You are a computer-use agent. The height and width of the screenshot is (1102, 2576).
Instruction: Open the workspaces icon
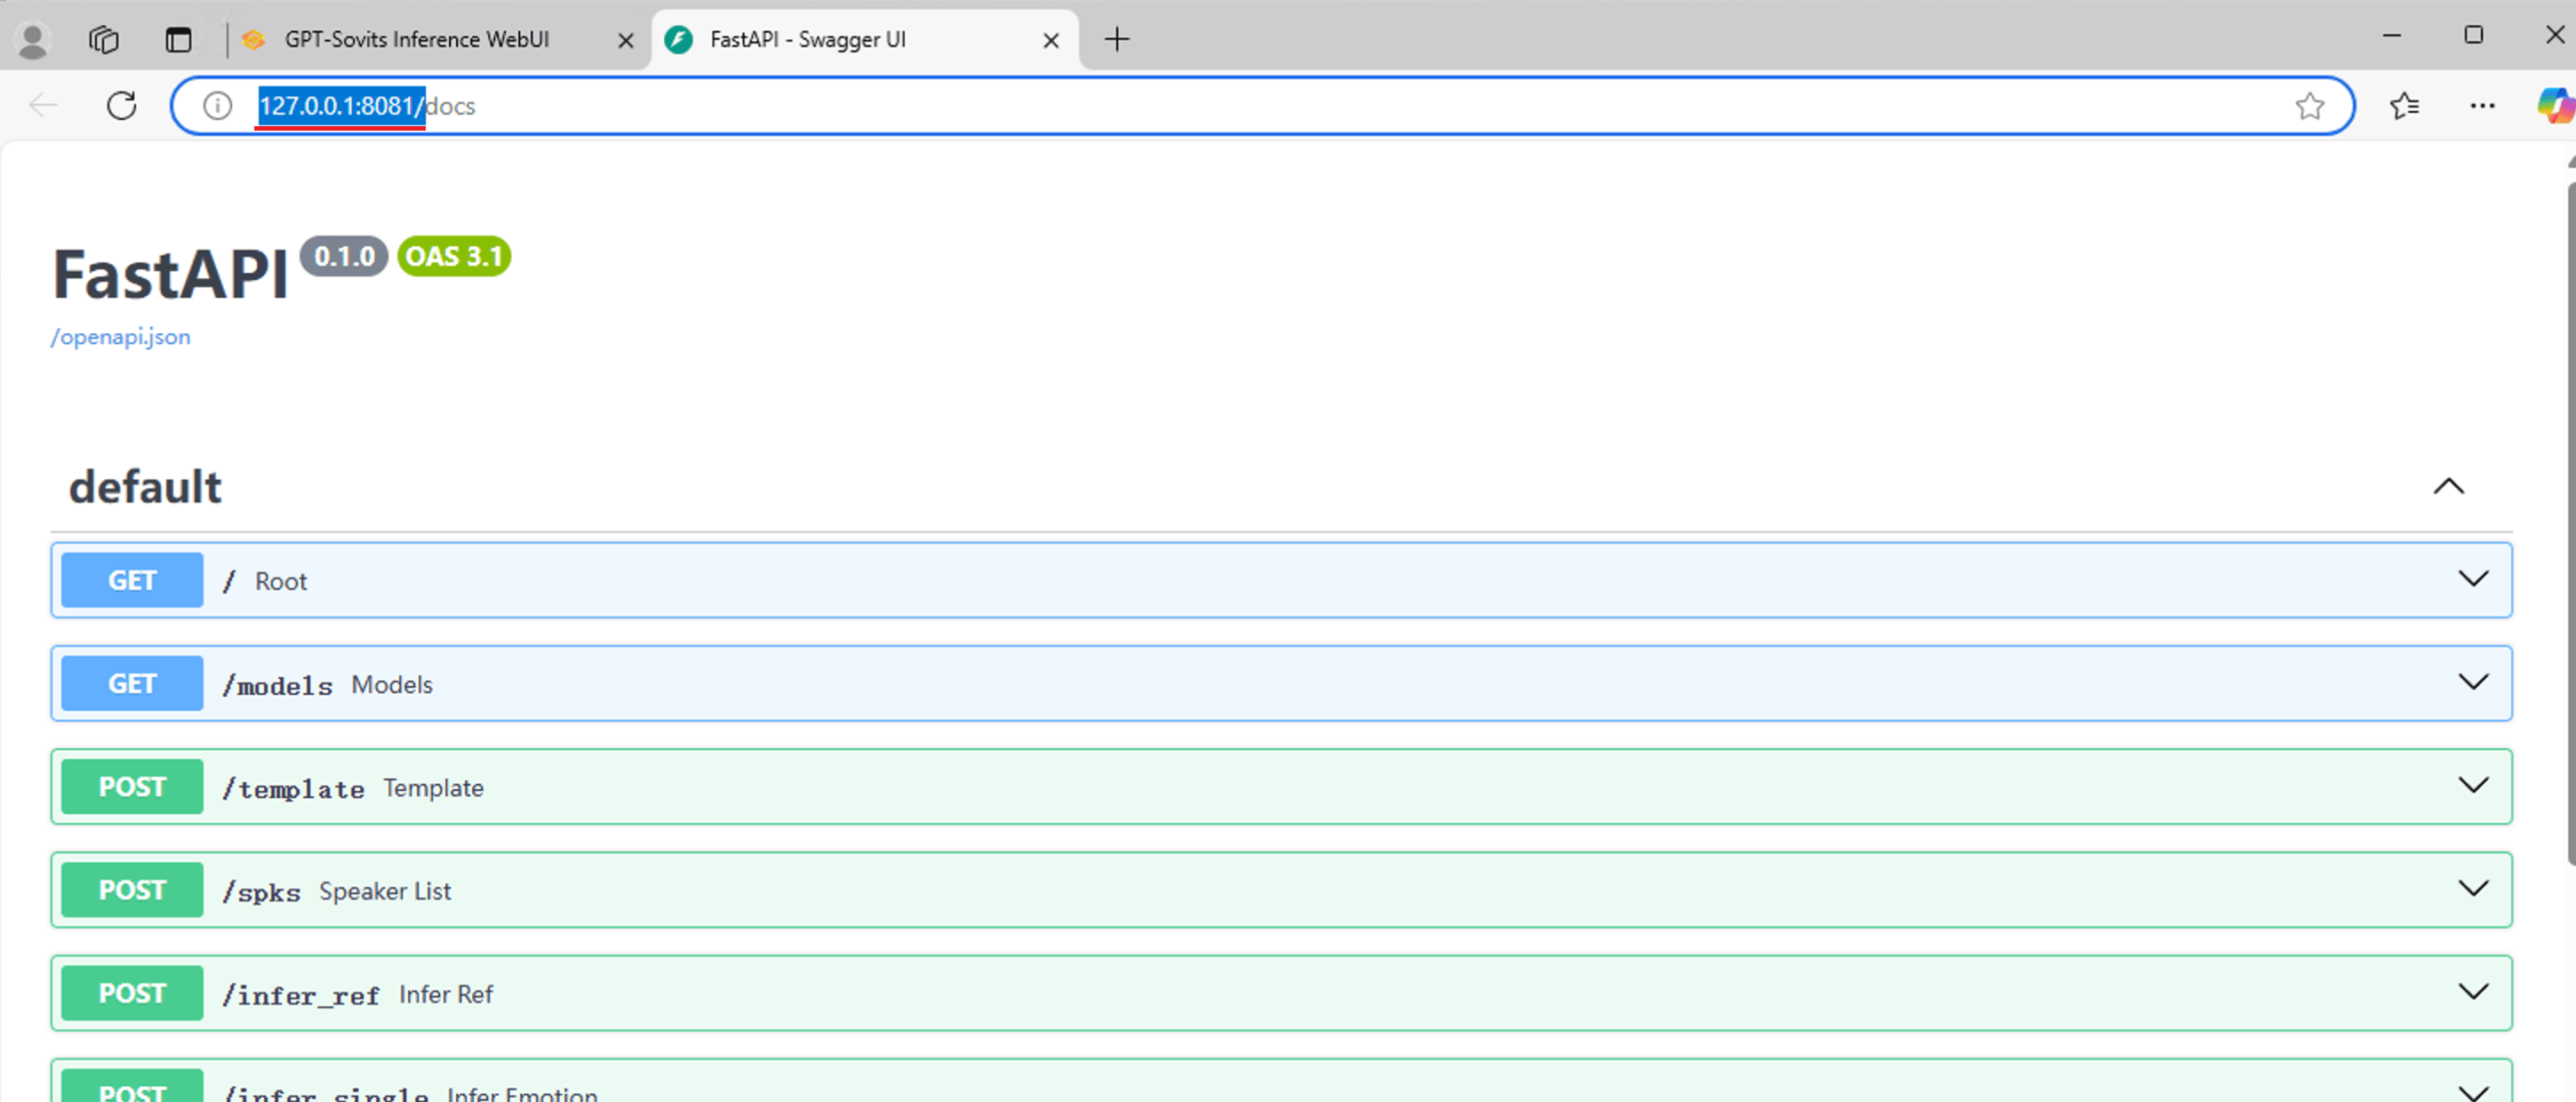(104, 39)
